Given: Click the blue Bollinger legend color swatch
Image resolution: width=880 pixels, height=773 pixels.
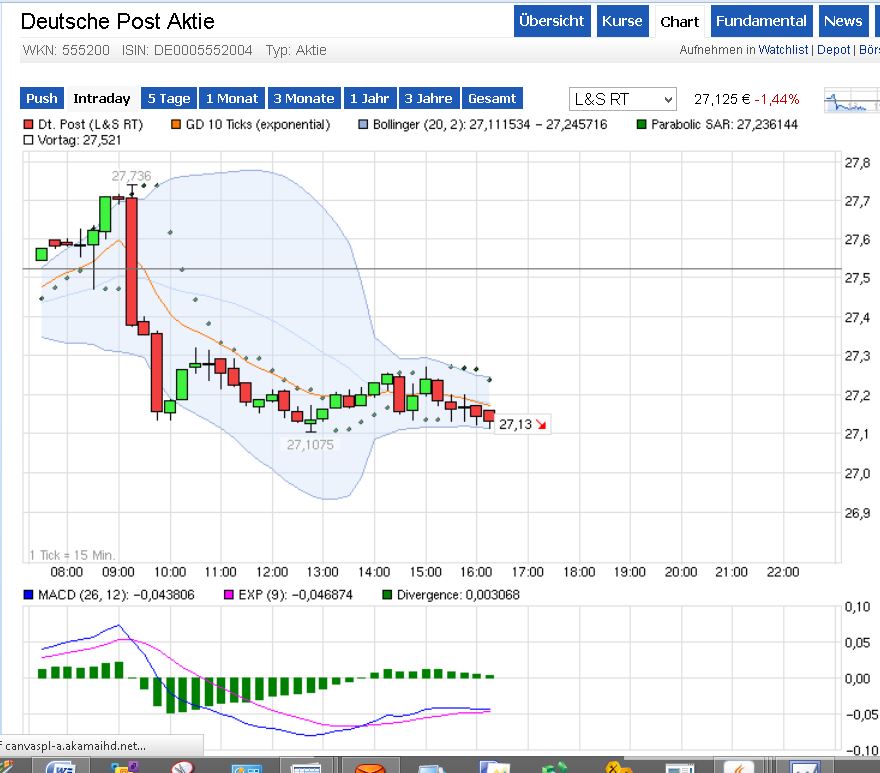Looking at the screenshot, I should point(363,125).
